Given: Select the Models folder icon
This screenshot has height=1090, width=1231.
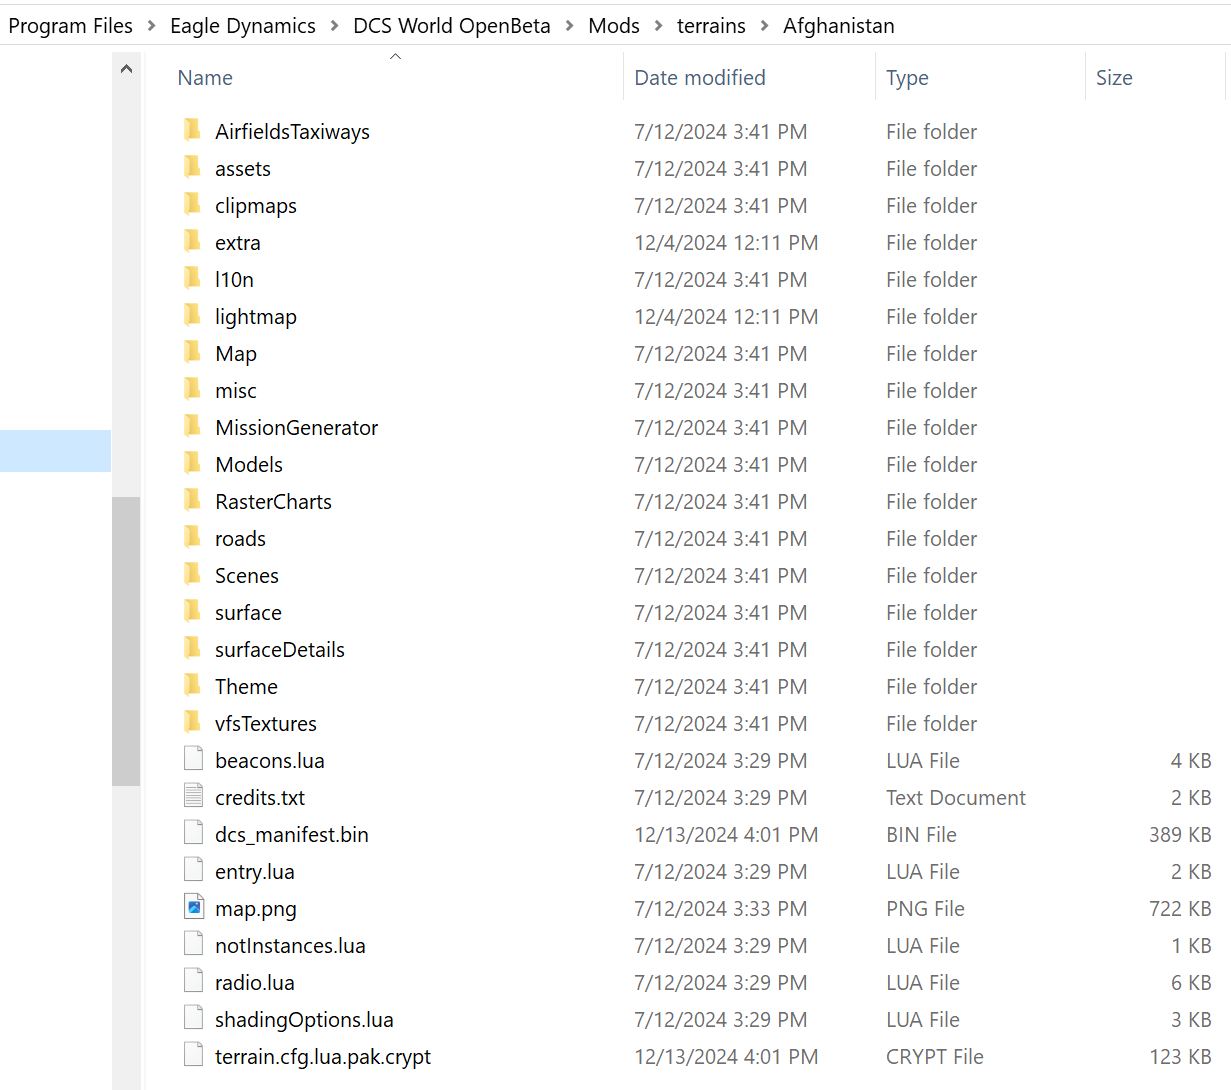Looking at the screenshot, I should point(193,463).
